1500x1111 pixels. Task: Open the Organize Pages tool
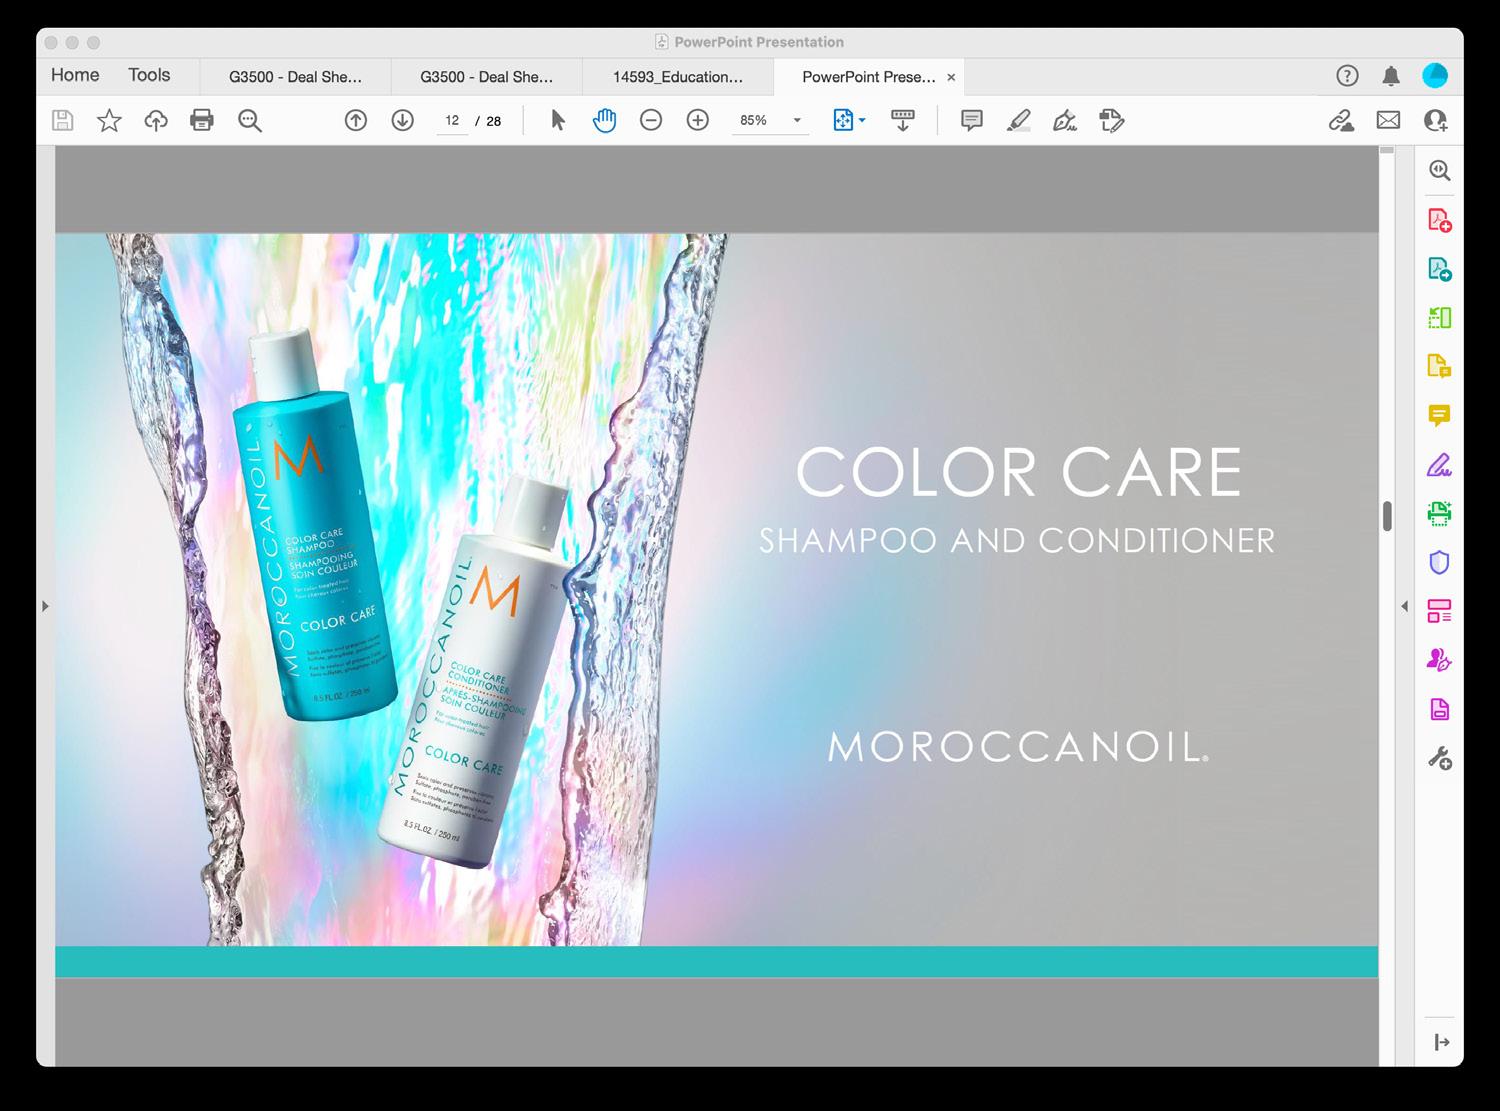1440,318
